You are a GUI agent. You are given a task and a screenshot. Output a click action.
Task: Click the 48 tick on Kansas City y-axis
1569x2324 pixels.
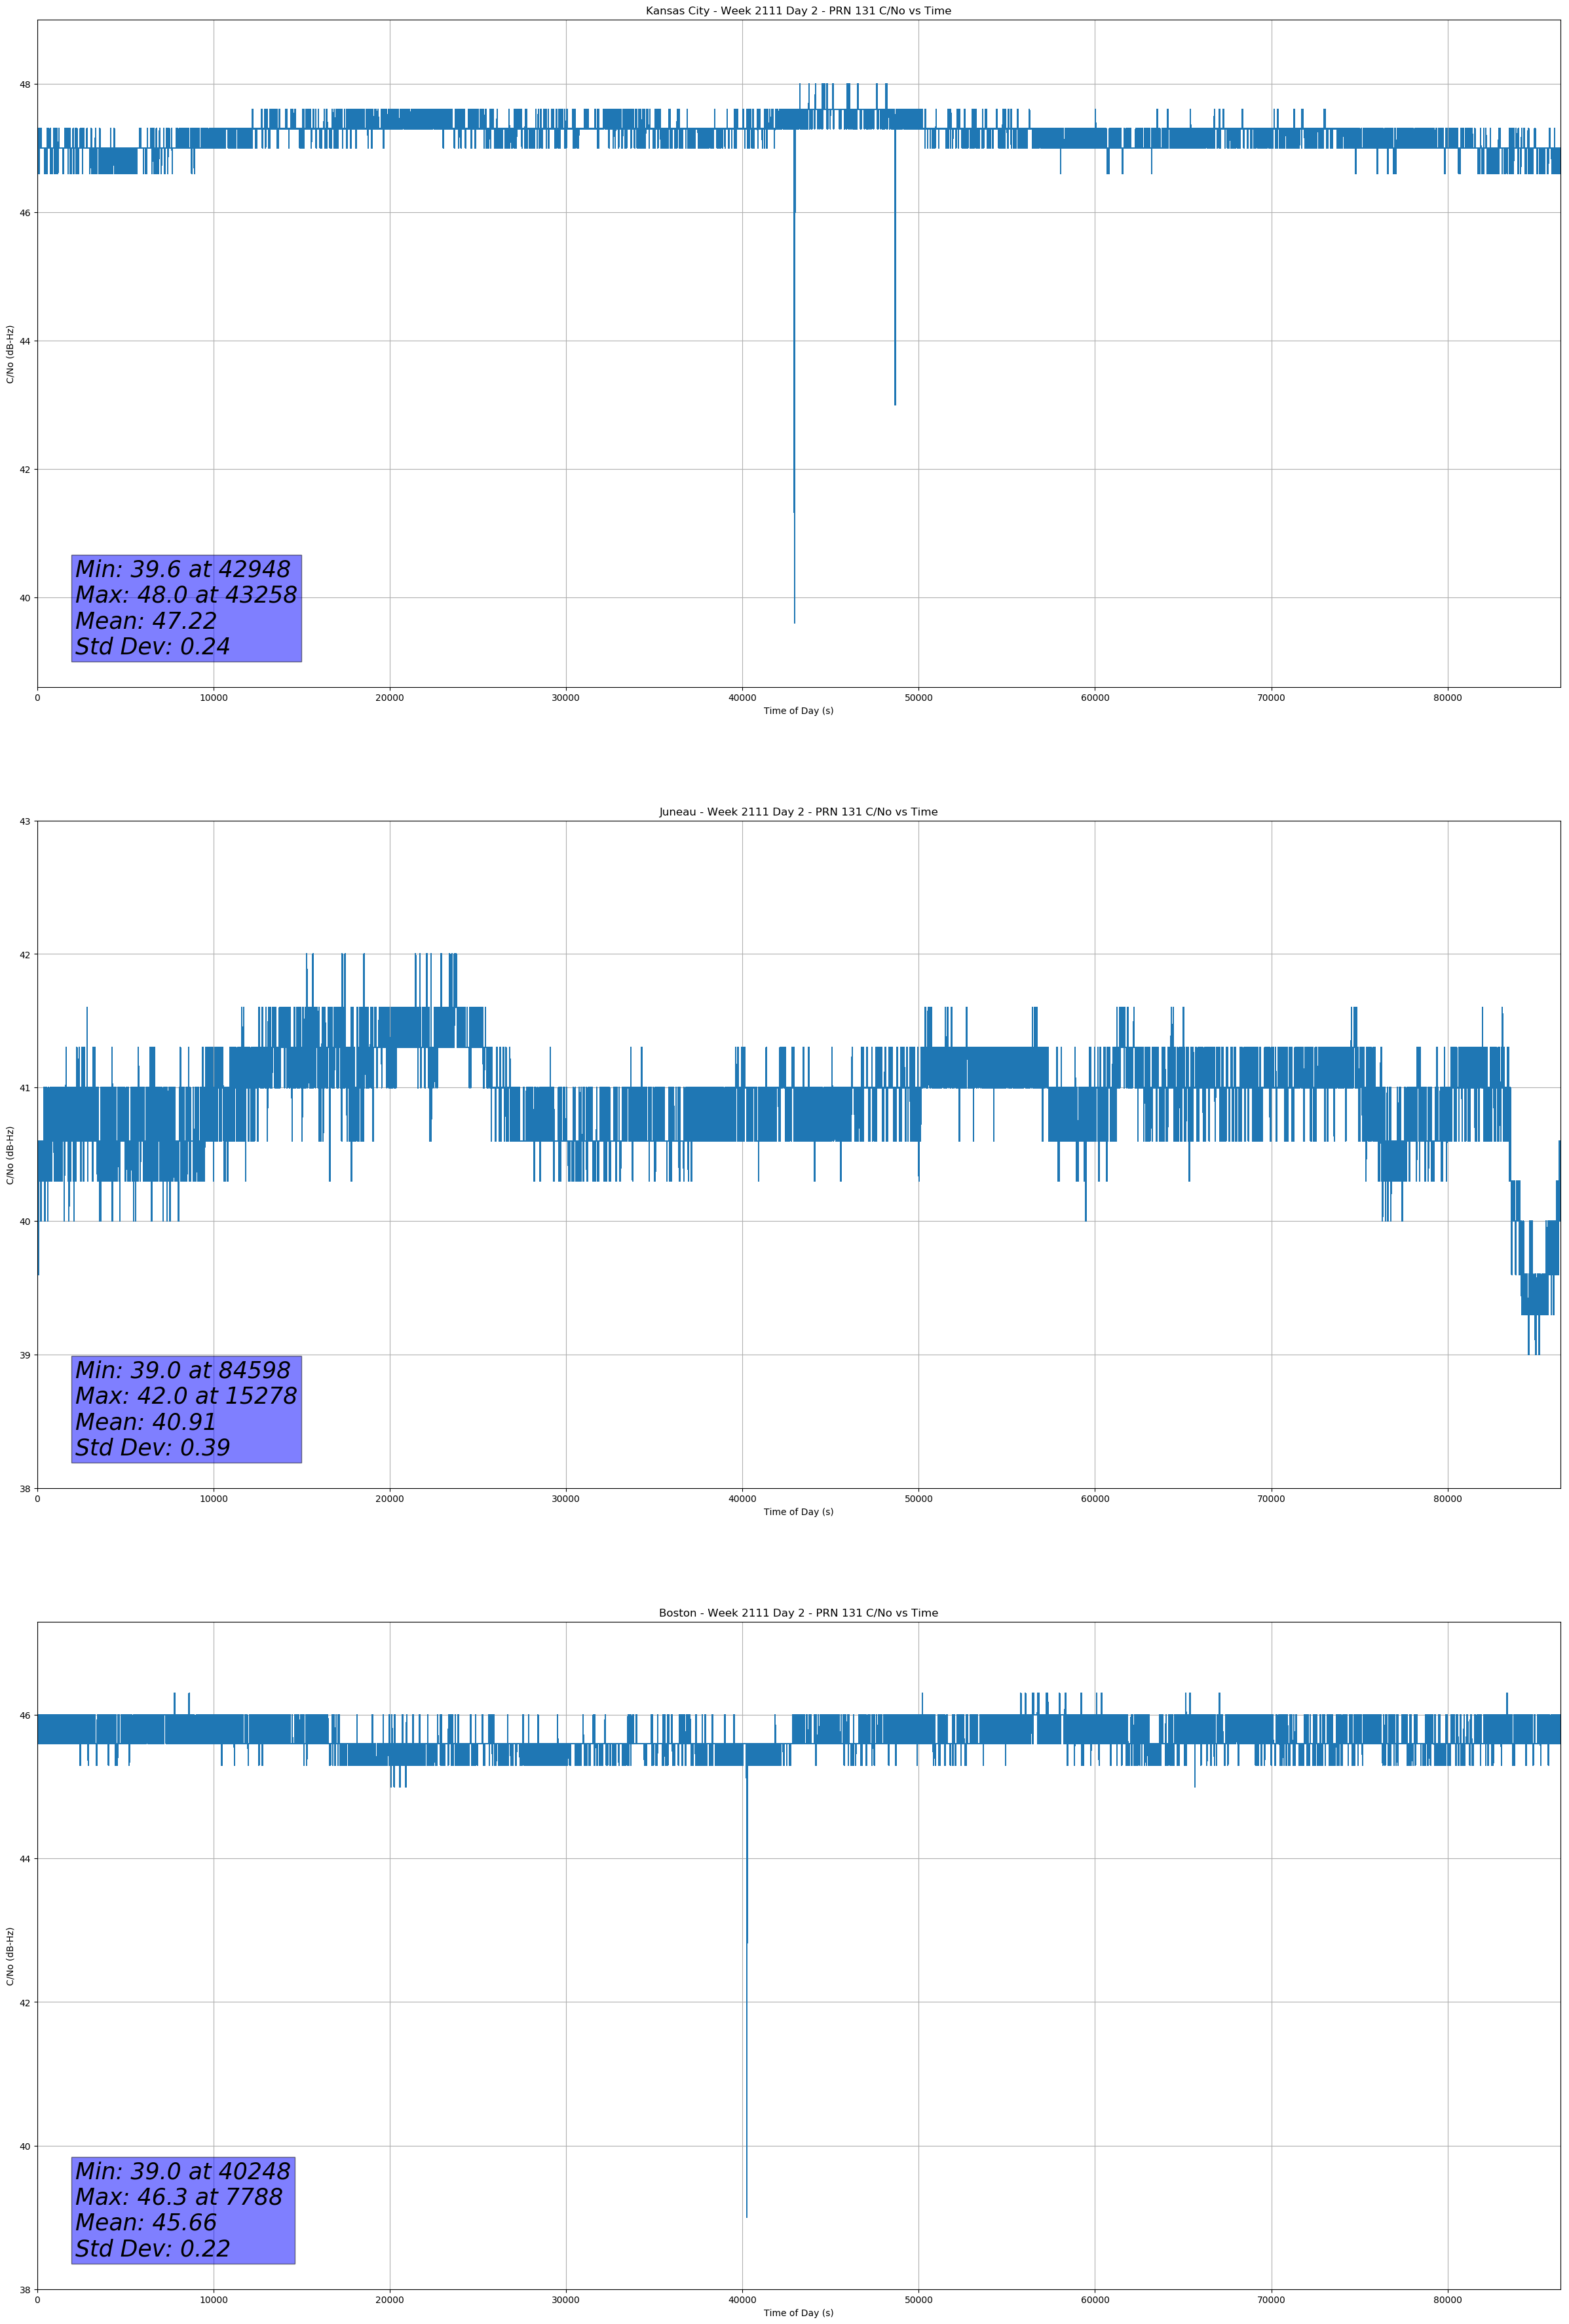pos(25,84)
